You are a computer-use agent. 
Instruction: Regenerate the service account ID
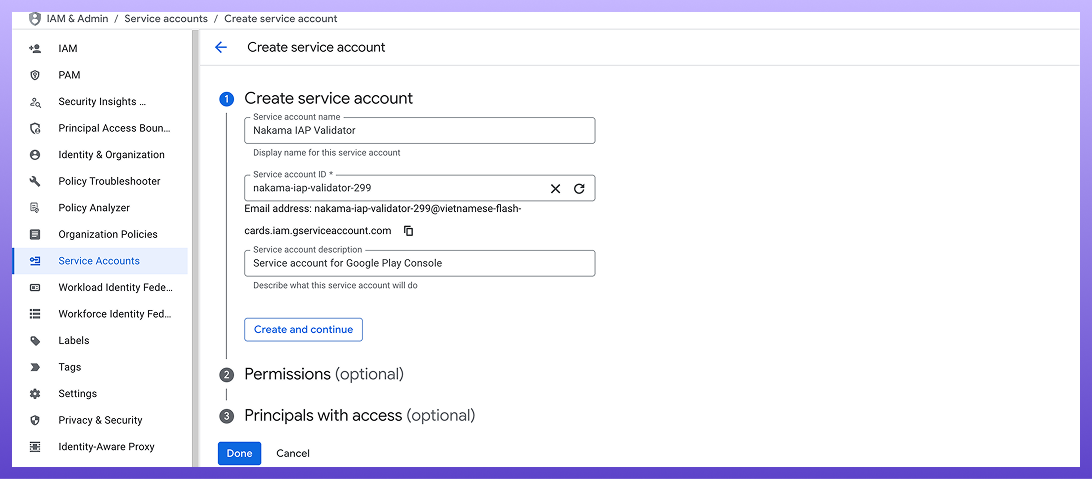click(579, 188)
